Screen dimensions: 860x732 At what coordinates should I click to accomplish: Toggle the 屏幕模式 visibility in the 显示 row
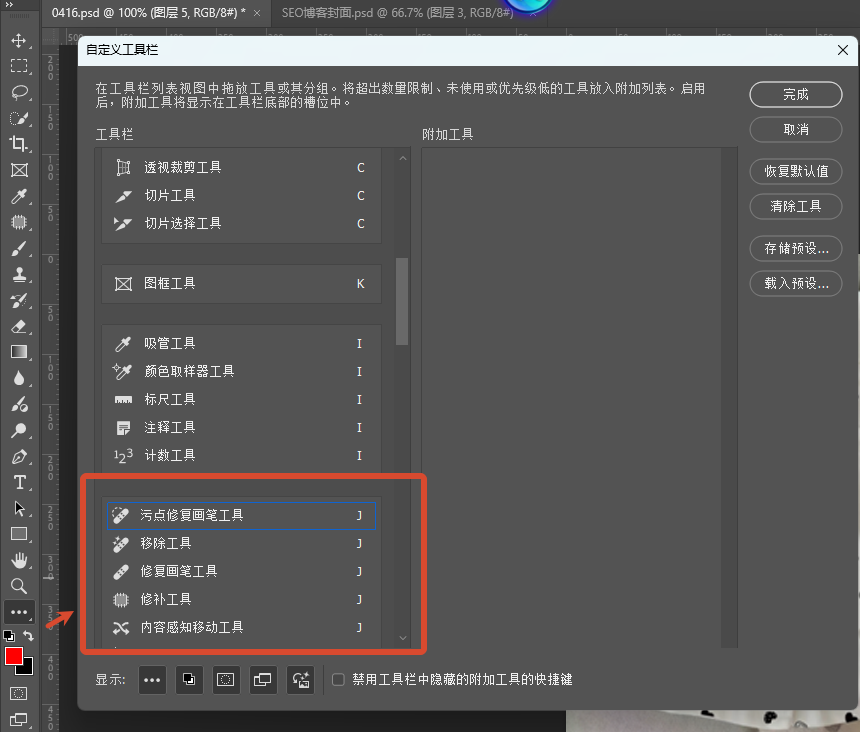coord(262,679)
